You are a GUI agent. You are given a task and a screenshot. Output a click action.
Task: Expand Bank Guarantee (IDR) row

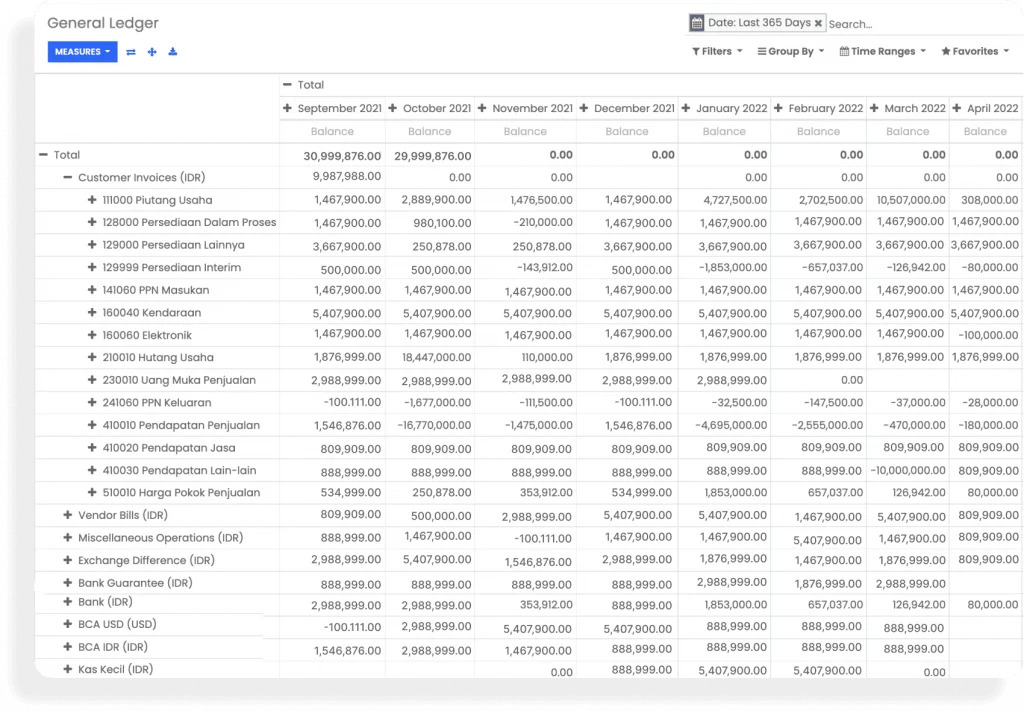coord(67,583)
